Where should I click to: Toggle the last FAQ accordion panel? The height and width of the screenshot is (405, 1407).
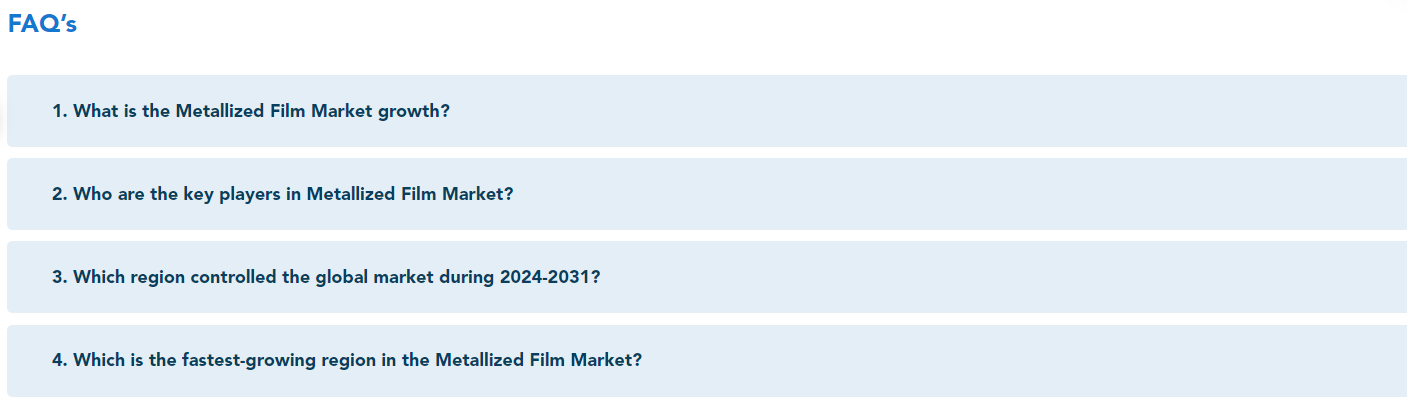[700, 360]
